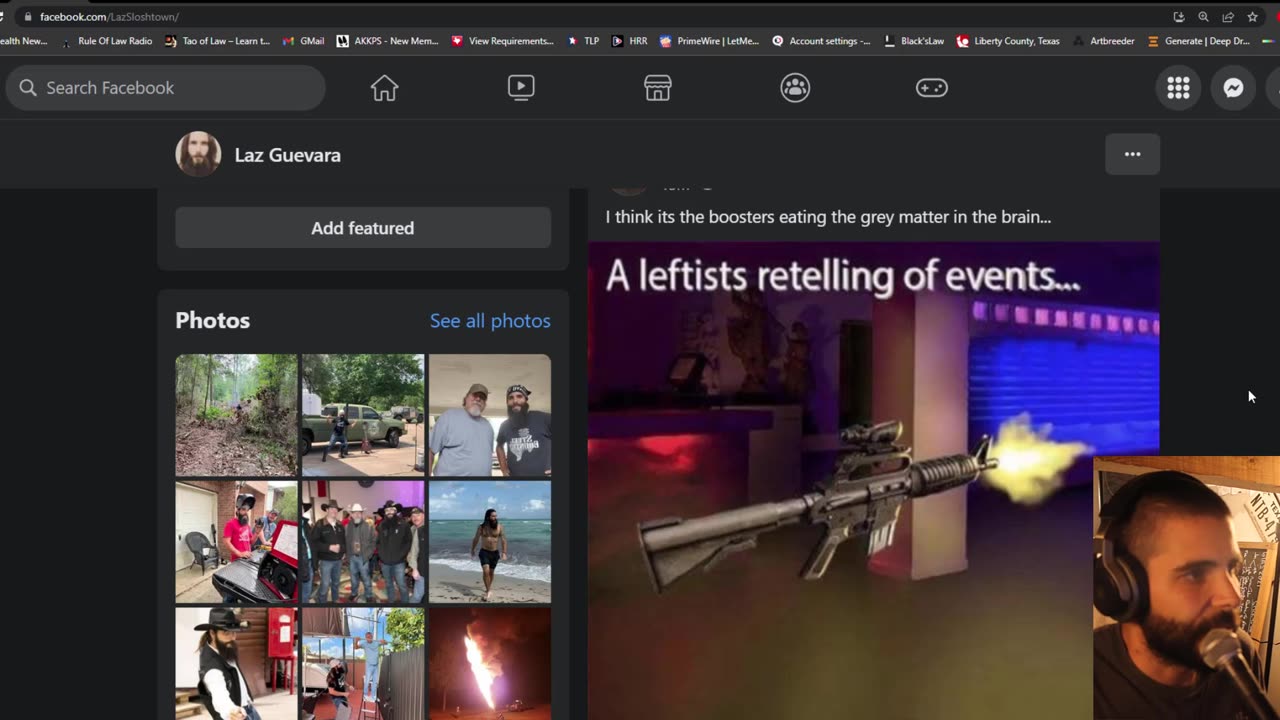This screenshot has width=1280, height=720.
Task: Click the Add featured button
Action: [x=363, y=228]
